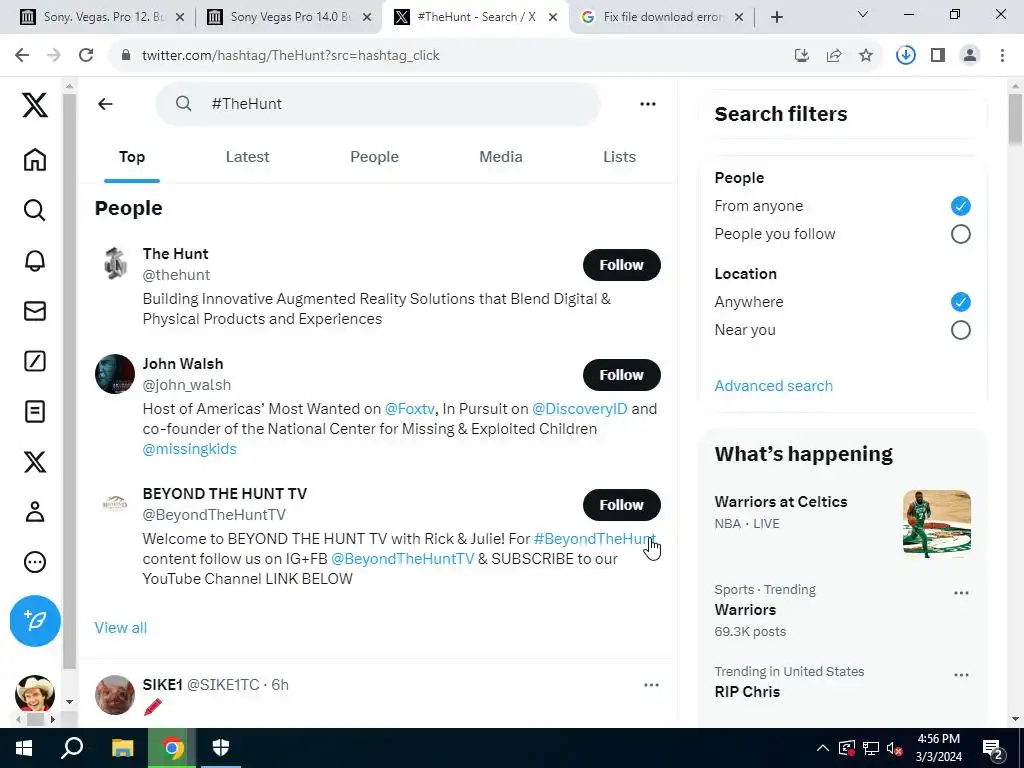1024x768 pixels.
Task: Open a new browser tab
Action: click(776, 17)
